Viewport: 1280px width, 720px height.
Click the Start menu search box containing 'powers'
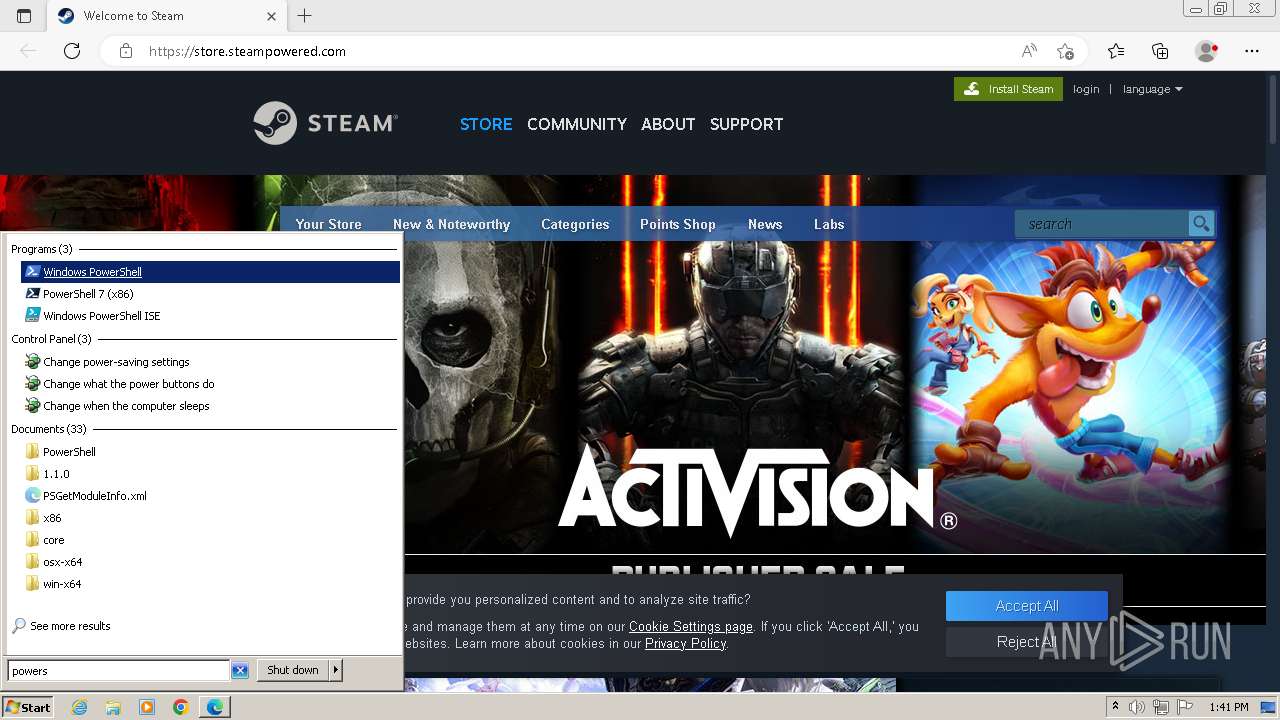[x=119, y=670]
